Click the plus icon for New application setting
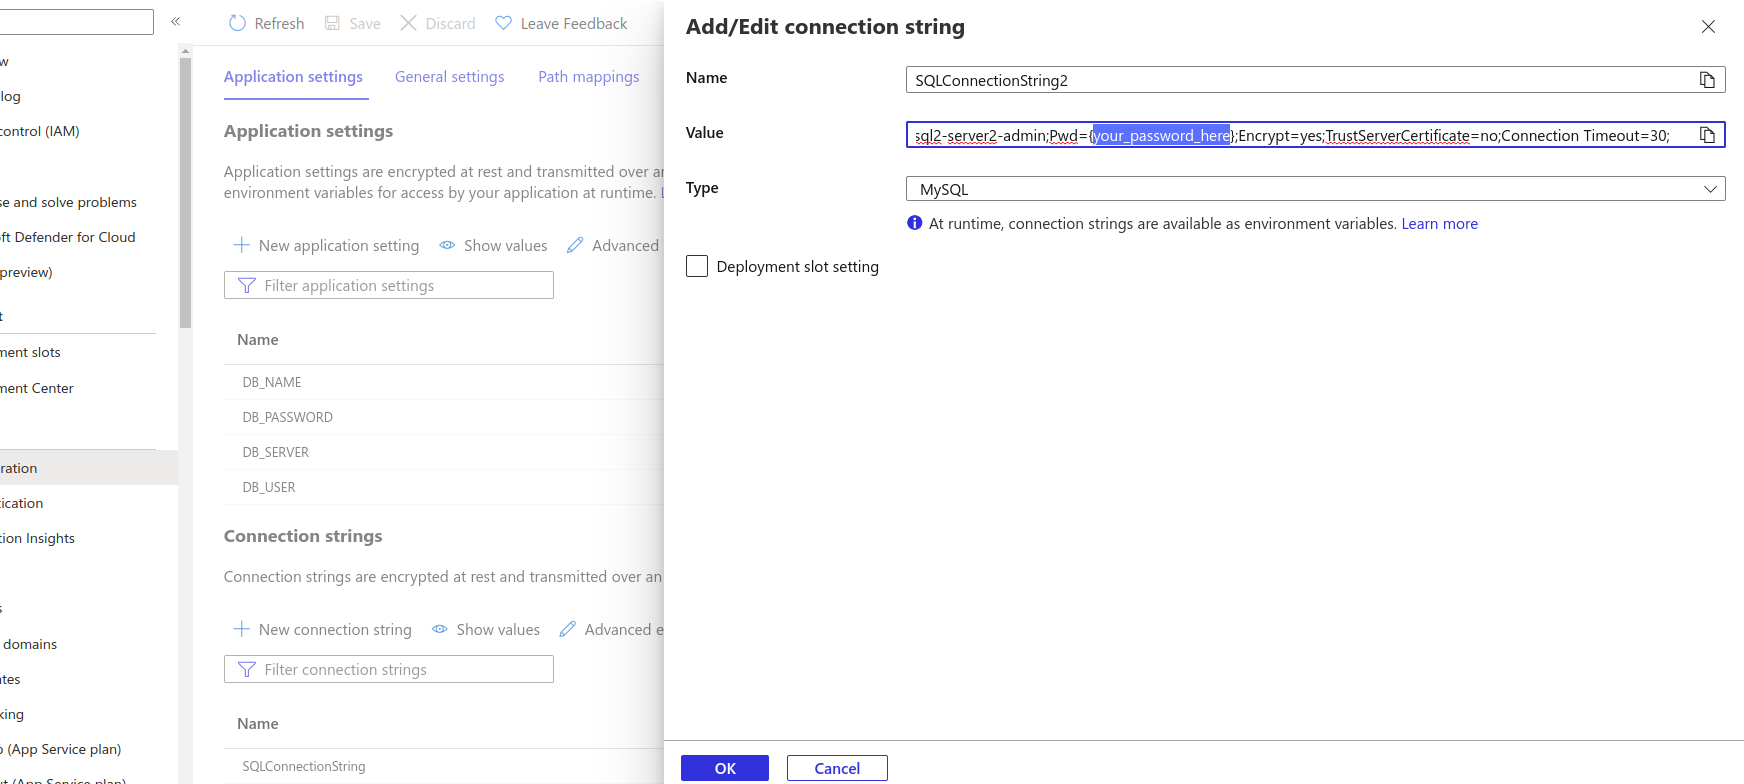This screenshot has width=1744, height=784. coord(241,245)
